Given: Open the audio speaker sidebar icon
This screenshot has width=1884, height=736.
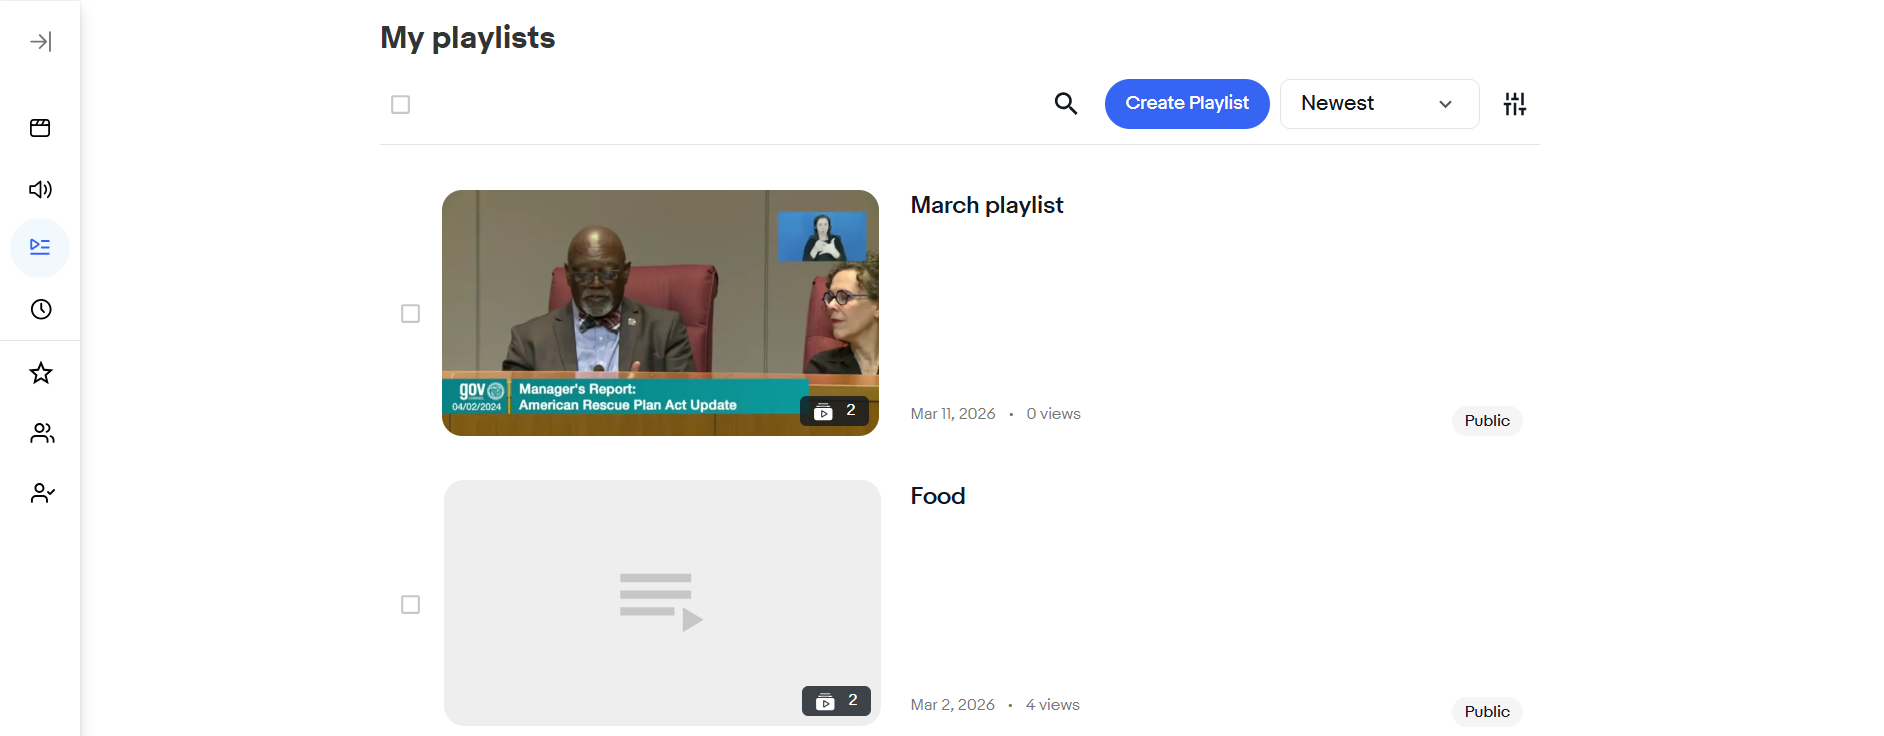Looking at the screenshot, I should (40, 189).
